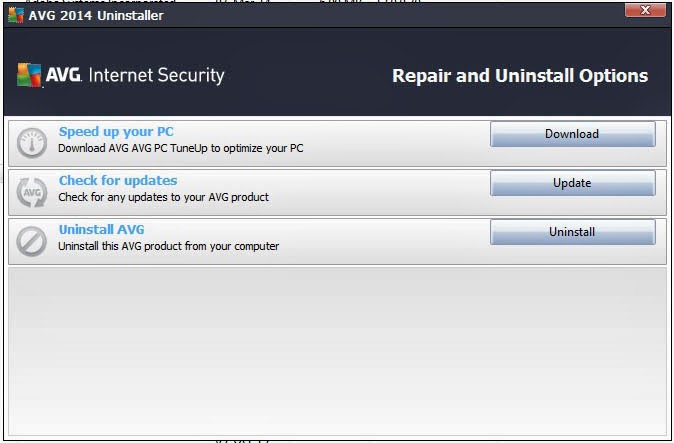This screenshot has width=674, height=443.
Task: Click the small AVG icon in the title bar
Action: point(16,15)
